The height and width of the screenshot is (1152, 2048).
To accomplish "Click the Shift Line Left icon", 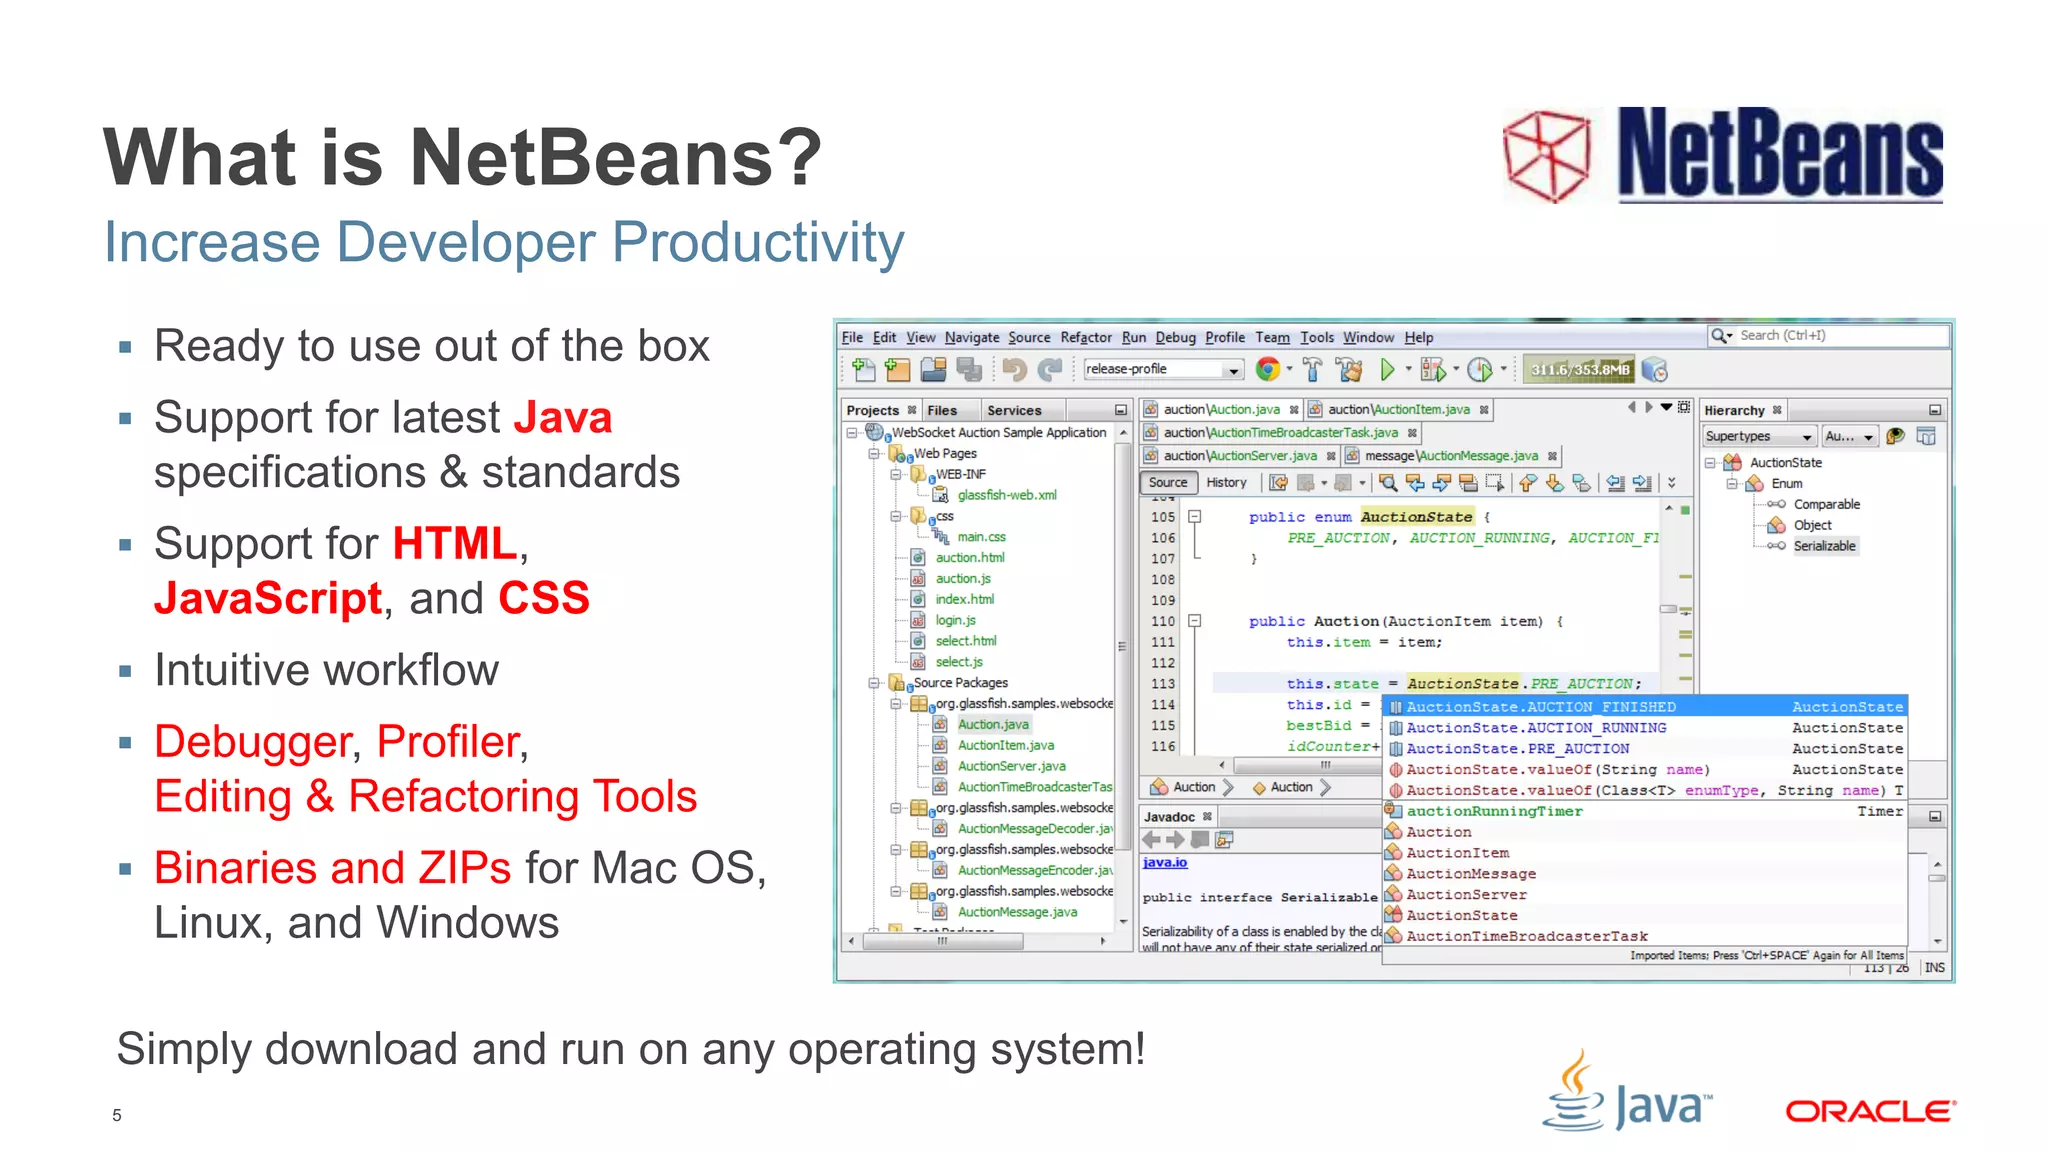I will point(1615,483).
